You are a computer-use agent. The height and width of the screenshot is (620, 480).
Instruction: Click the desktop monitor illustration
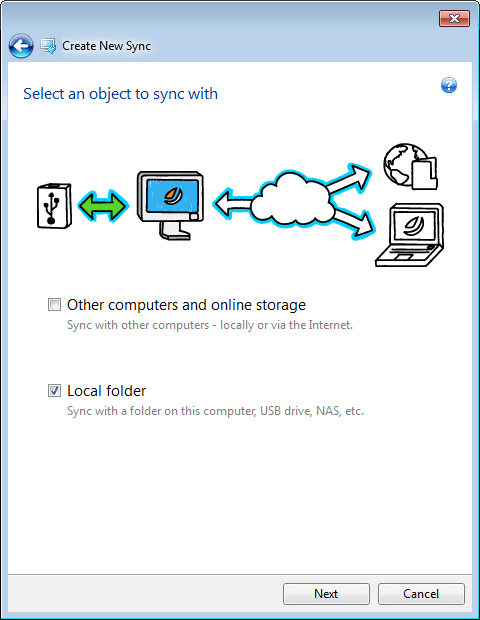[x=170, y=206]
